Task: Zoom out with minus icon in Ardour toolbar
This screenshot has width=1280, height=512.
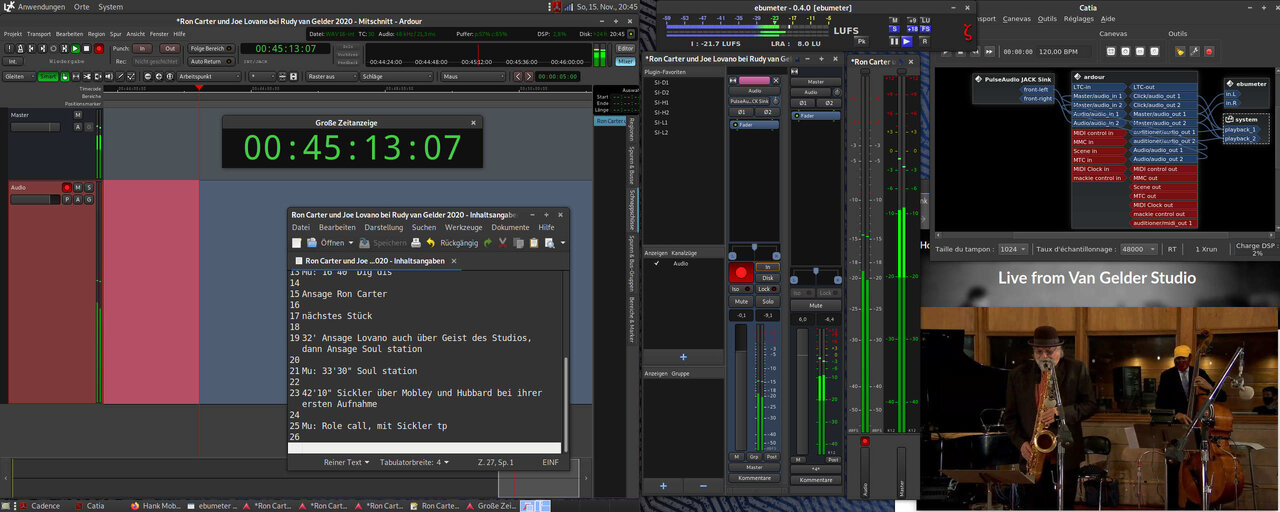Action: click(148, 76)
